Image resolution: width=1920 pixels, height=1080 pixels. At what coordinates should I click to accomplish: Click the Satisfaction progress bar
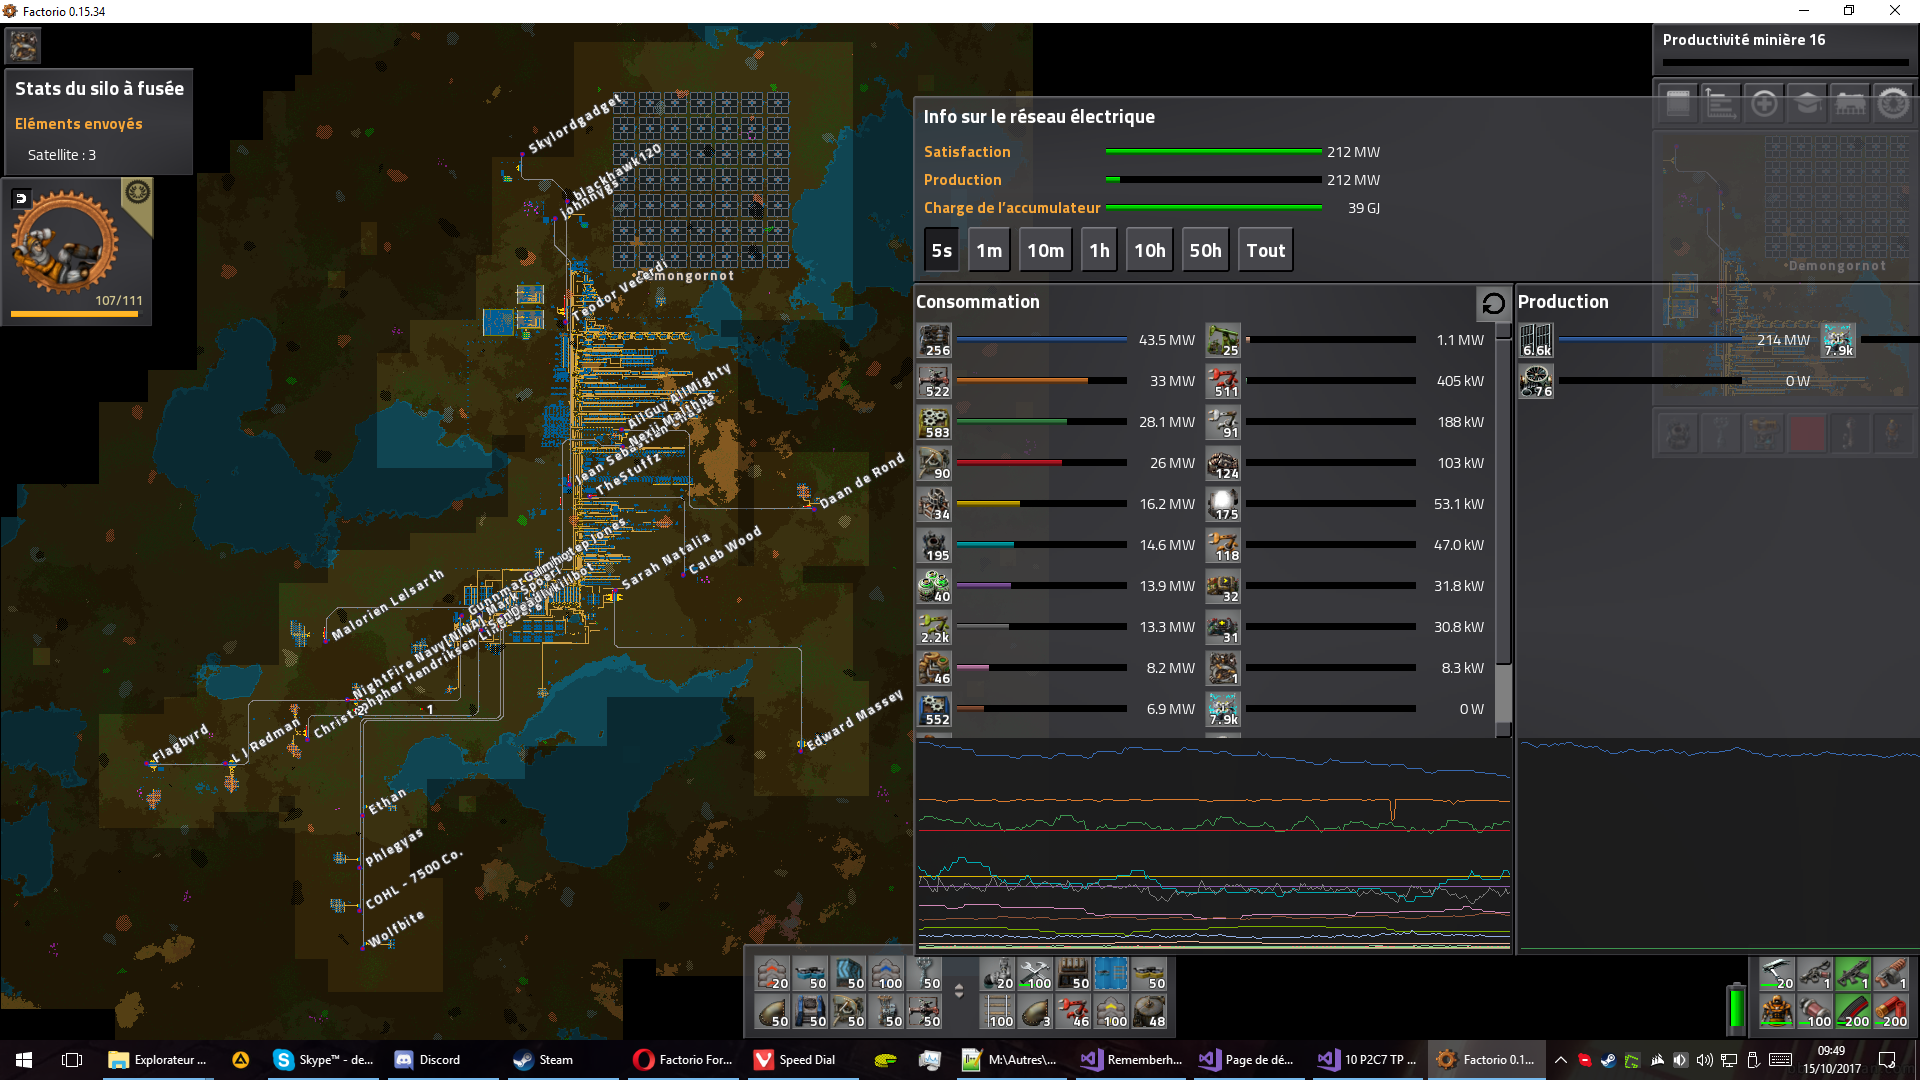[1213, 152]
